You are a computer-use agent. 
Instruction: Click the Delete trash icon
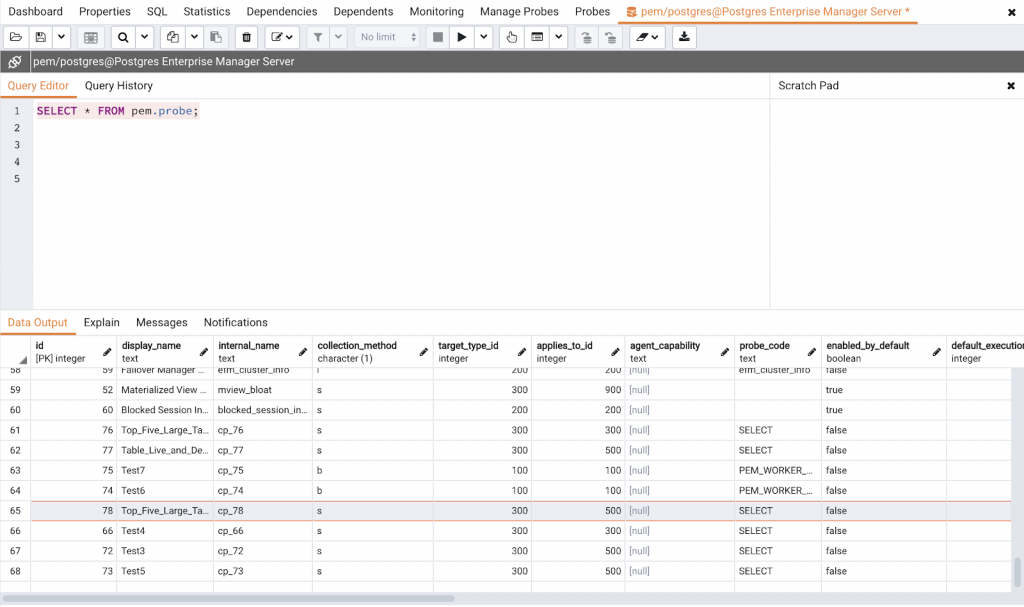pos(246,37)
